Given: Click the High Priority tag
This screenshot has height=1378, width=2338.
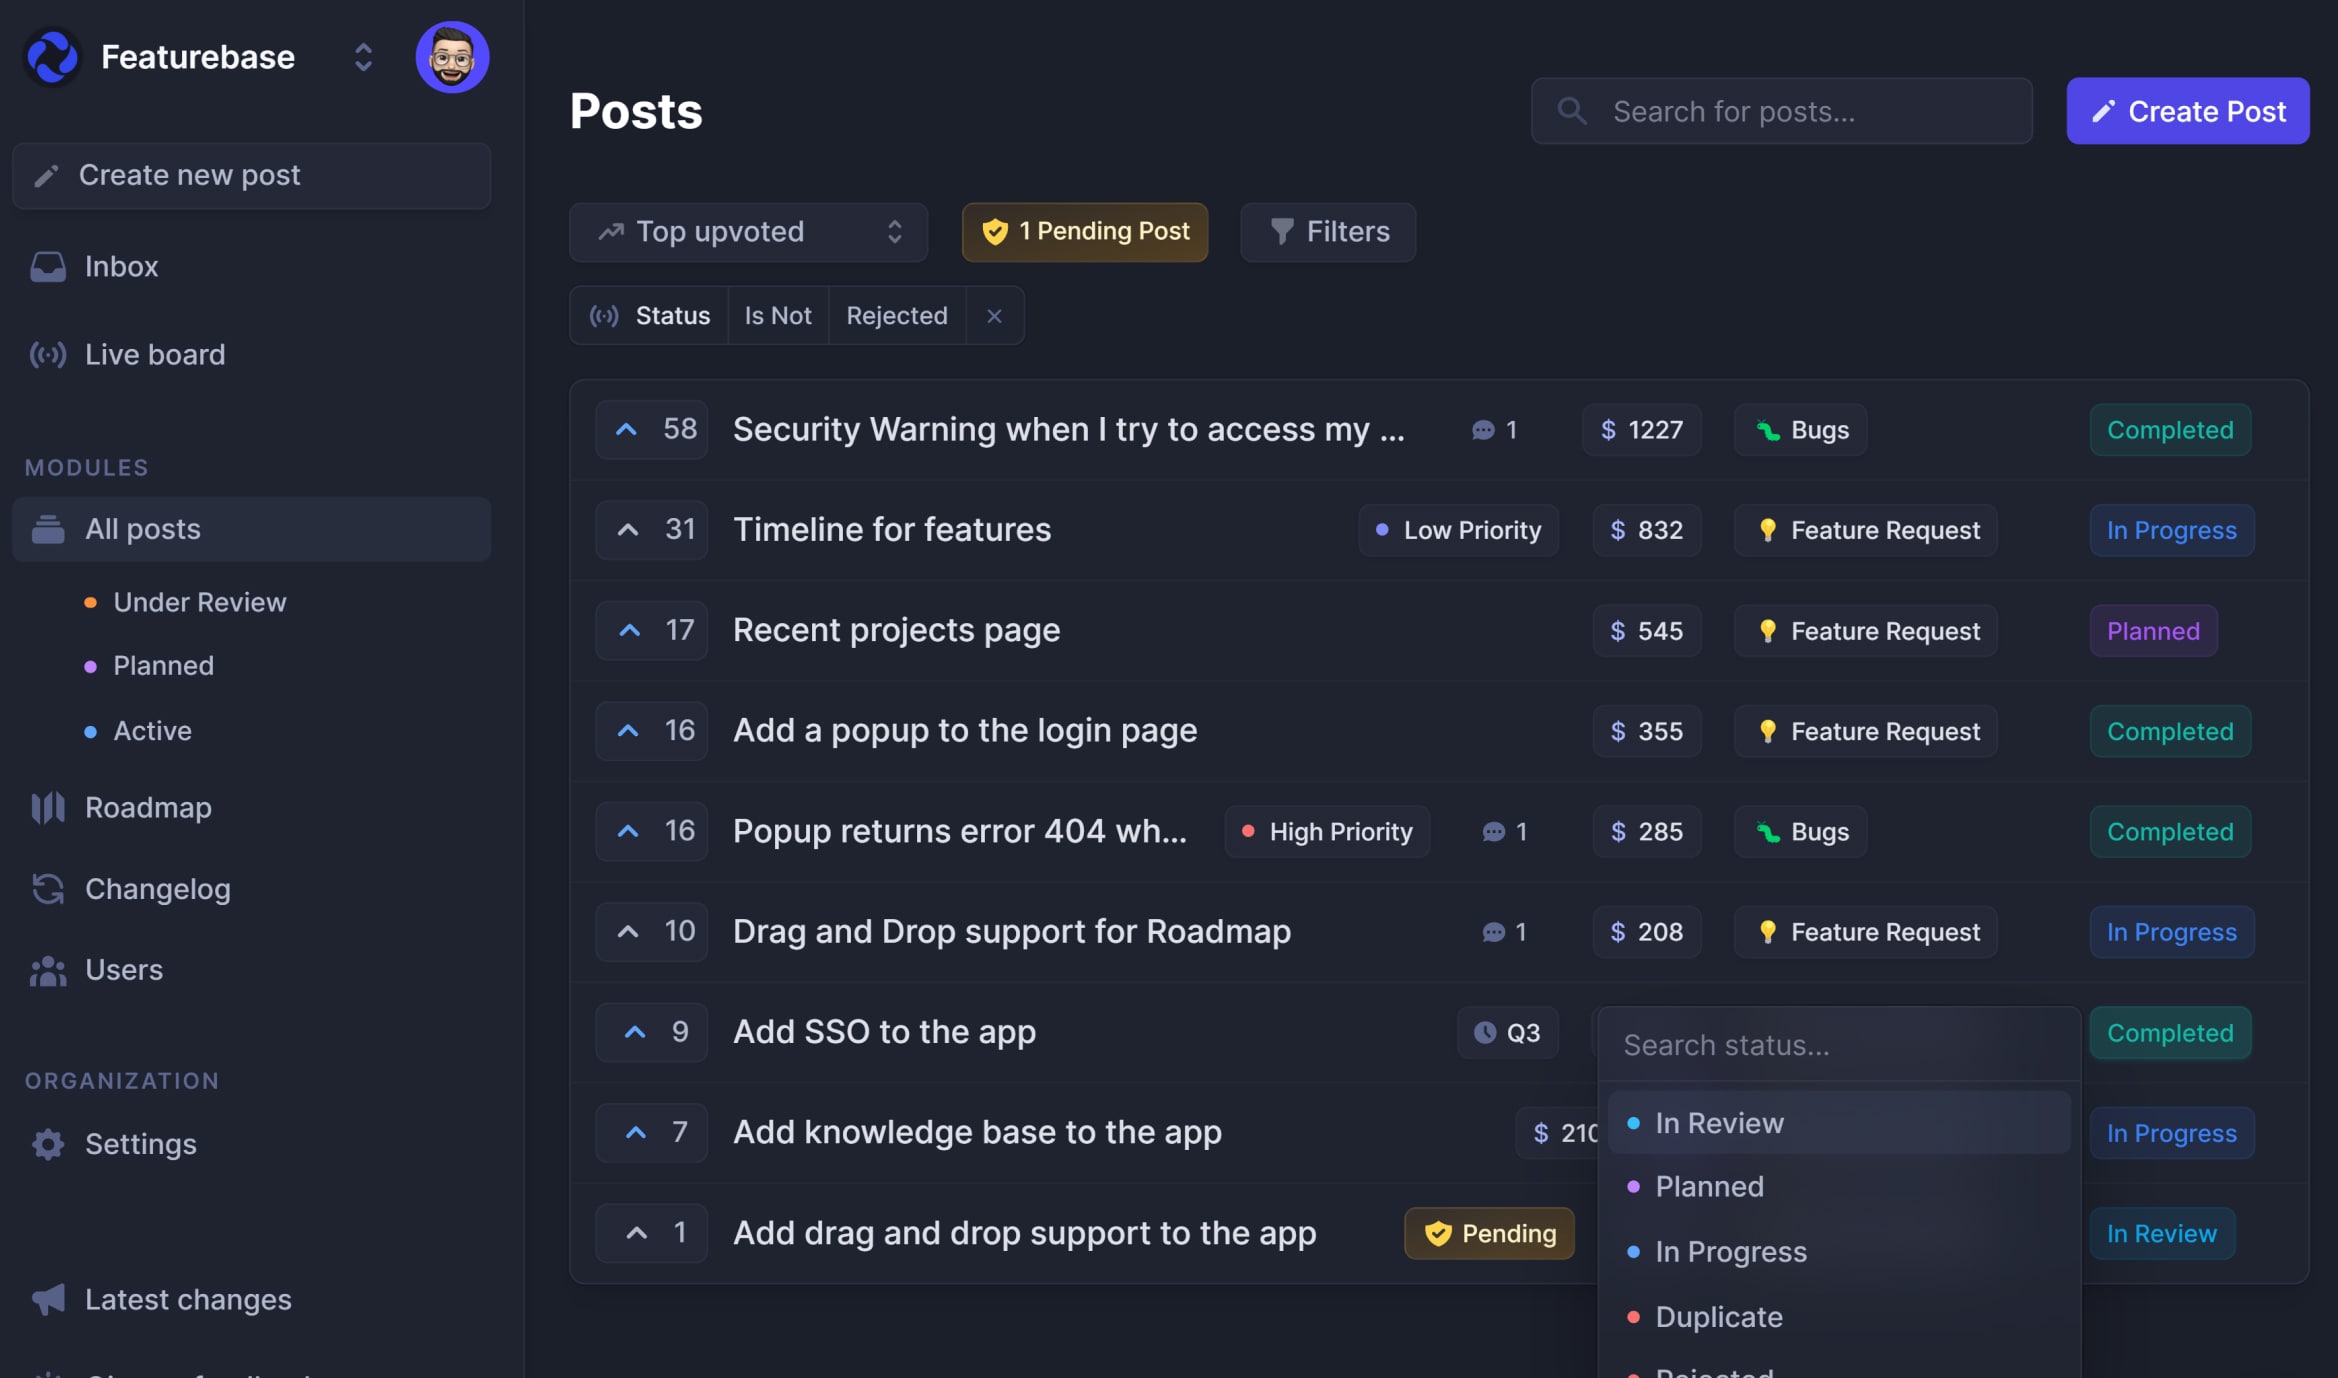Looking at the screenshot, I should [x=1327, y=832].
